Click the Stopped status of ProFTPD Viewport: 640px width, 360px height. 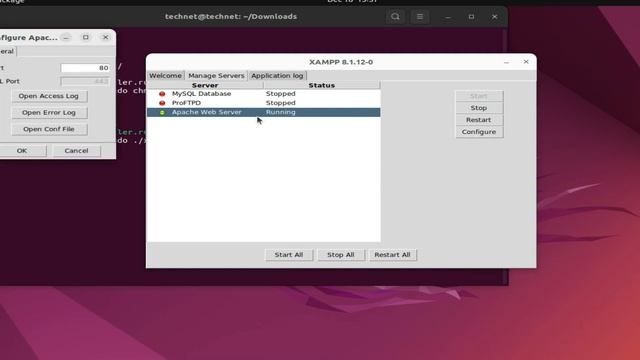click(280, 103)
